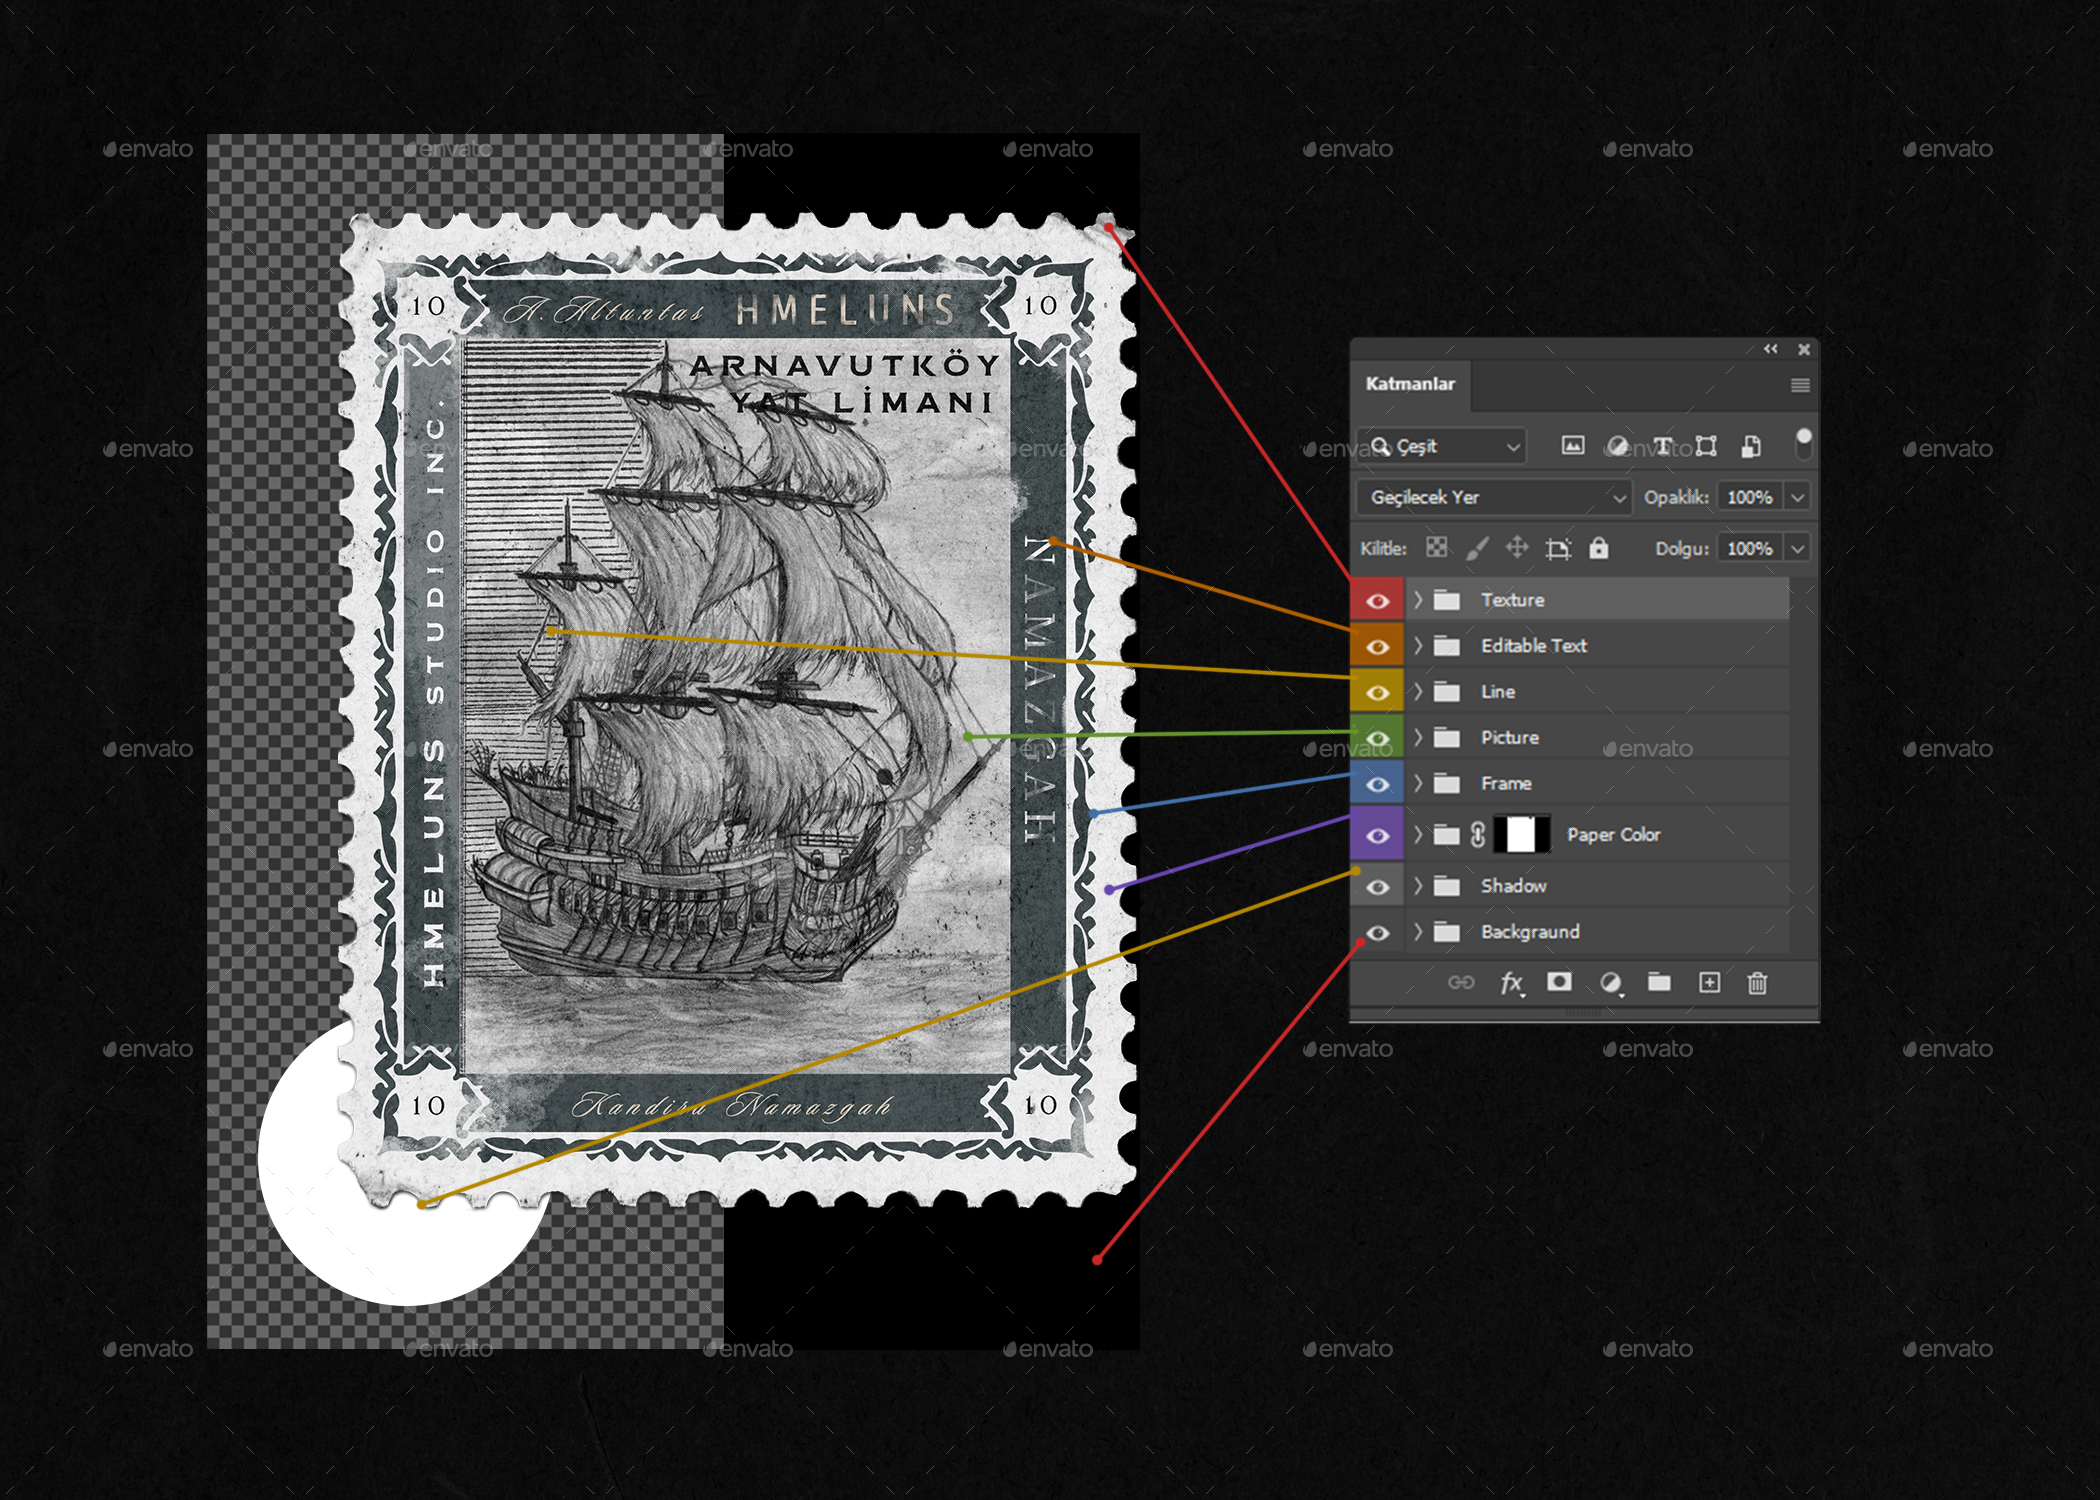Screen dimensions: 2100x1500
Task: Select the Frame layer name
Action: click(x=1506, y=784)
